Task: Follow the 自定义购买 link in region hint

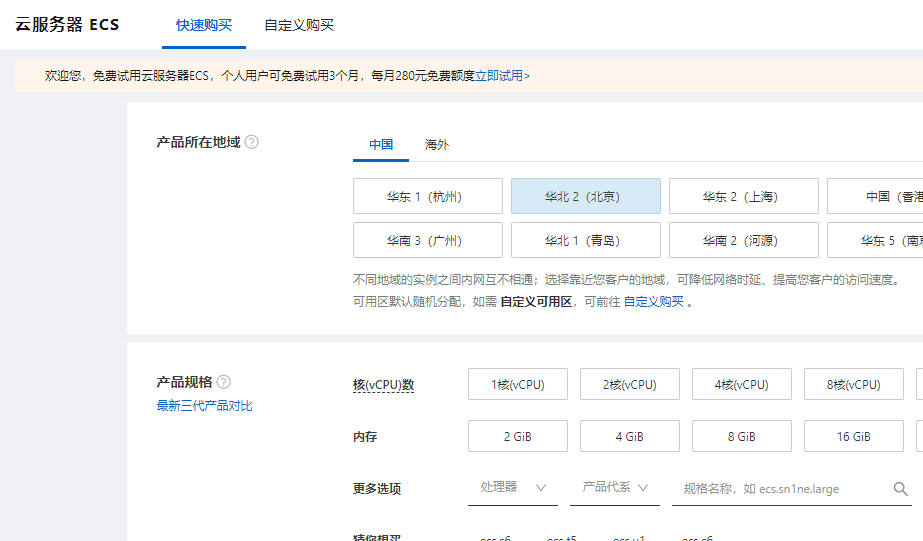Action: [x=654, y=301]
